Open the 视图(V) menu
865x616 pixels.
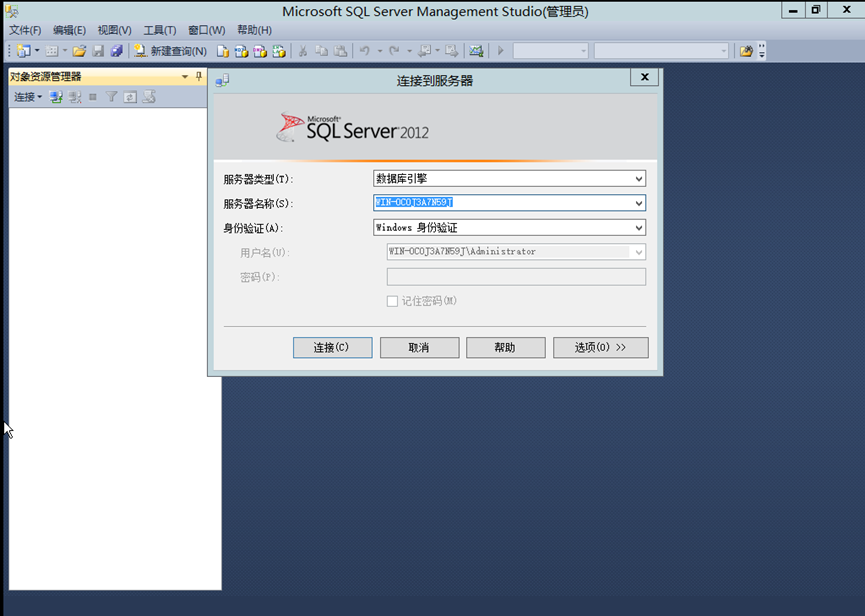[115, 30]
